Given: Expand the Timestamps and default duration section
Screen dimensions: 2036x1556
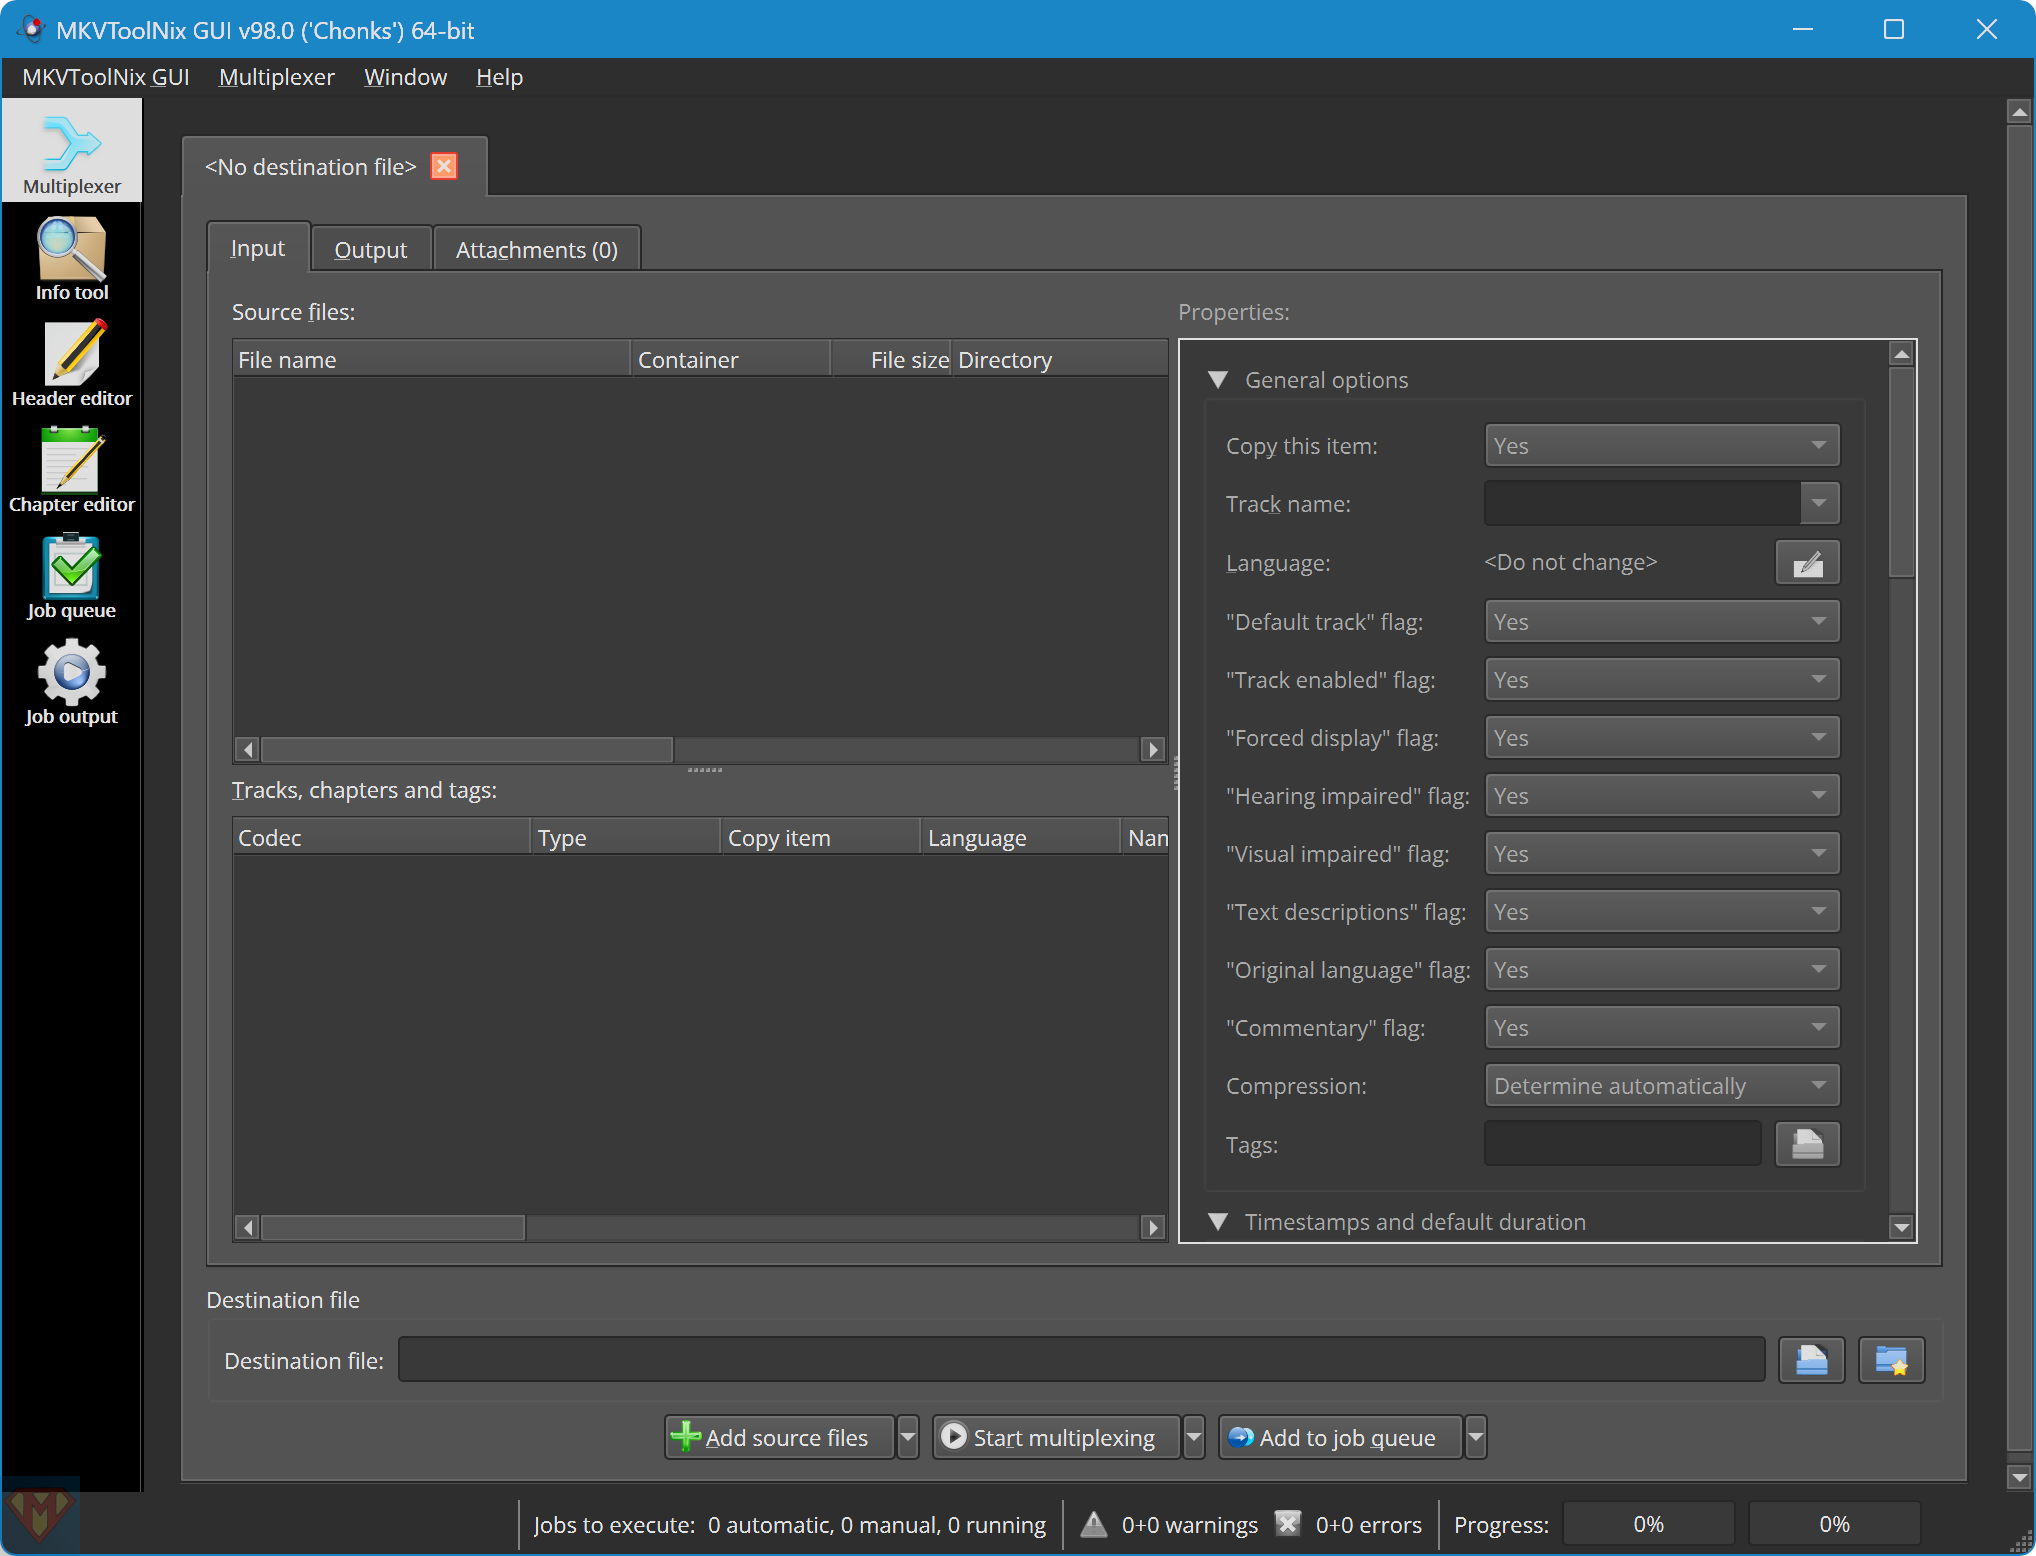Looking at the screenshot, I should pyautogui.click(x=1218, y=1222).
